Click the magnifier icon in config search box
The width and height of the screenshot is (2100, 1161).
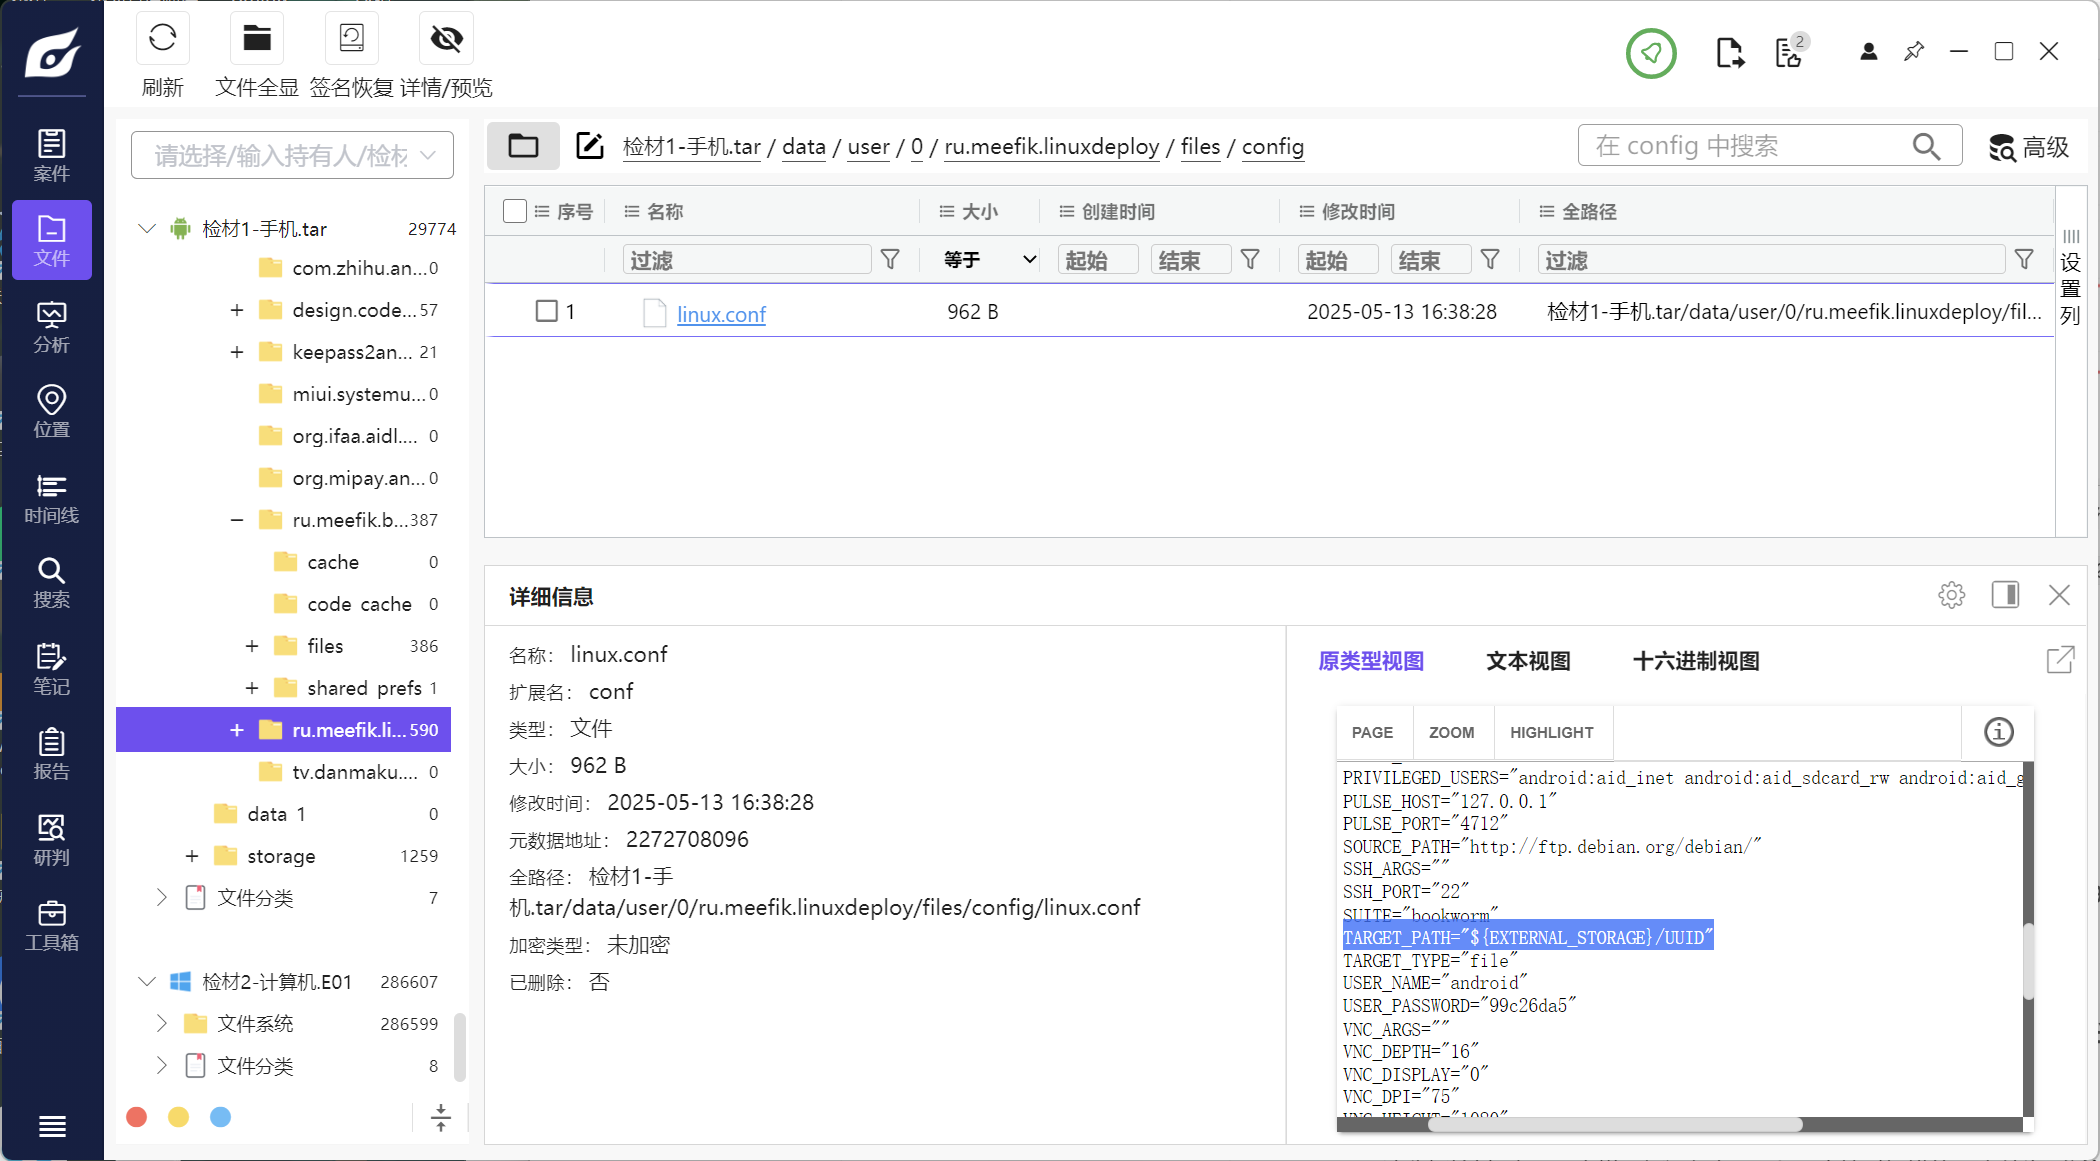click(x=1926, y=146)
